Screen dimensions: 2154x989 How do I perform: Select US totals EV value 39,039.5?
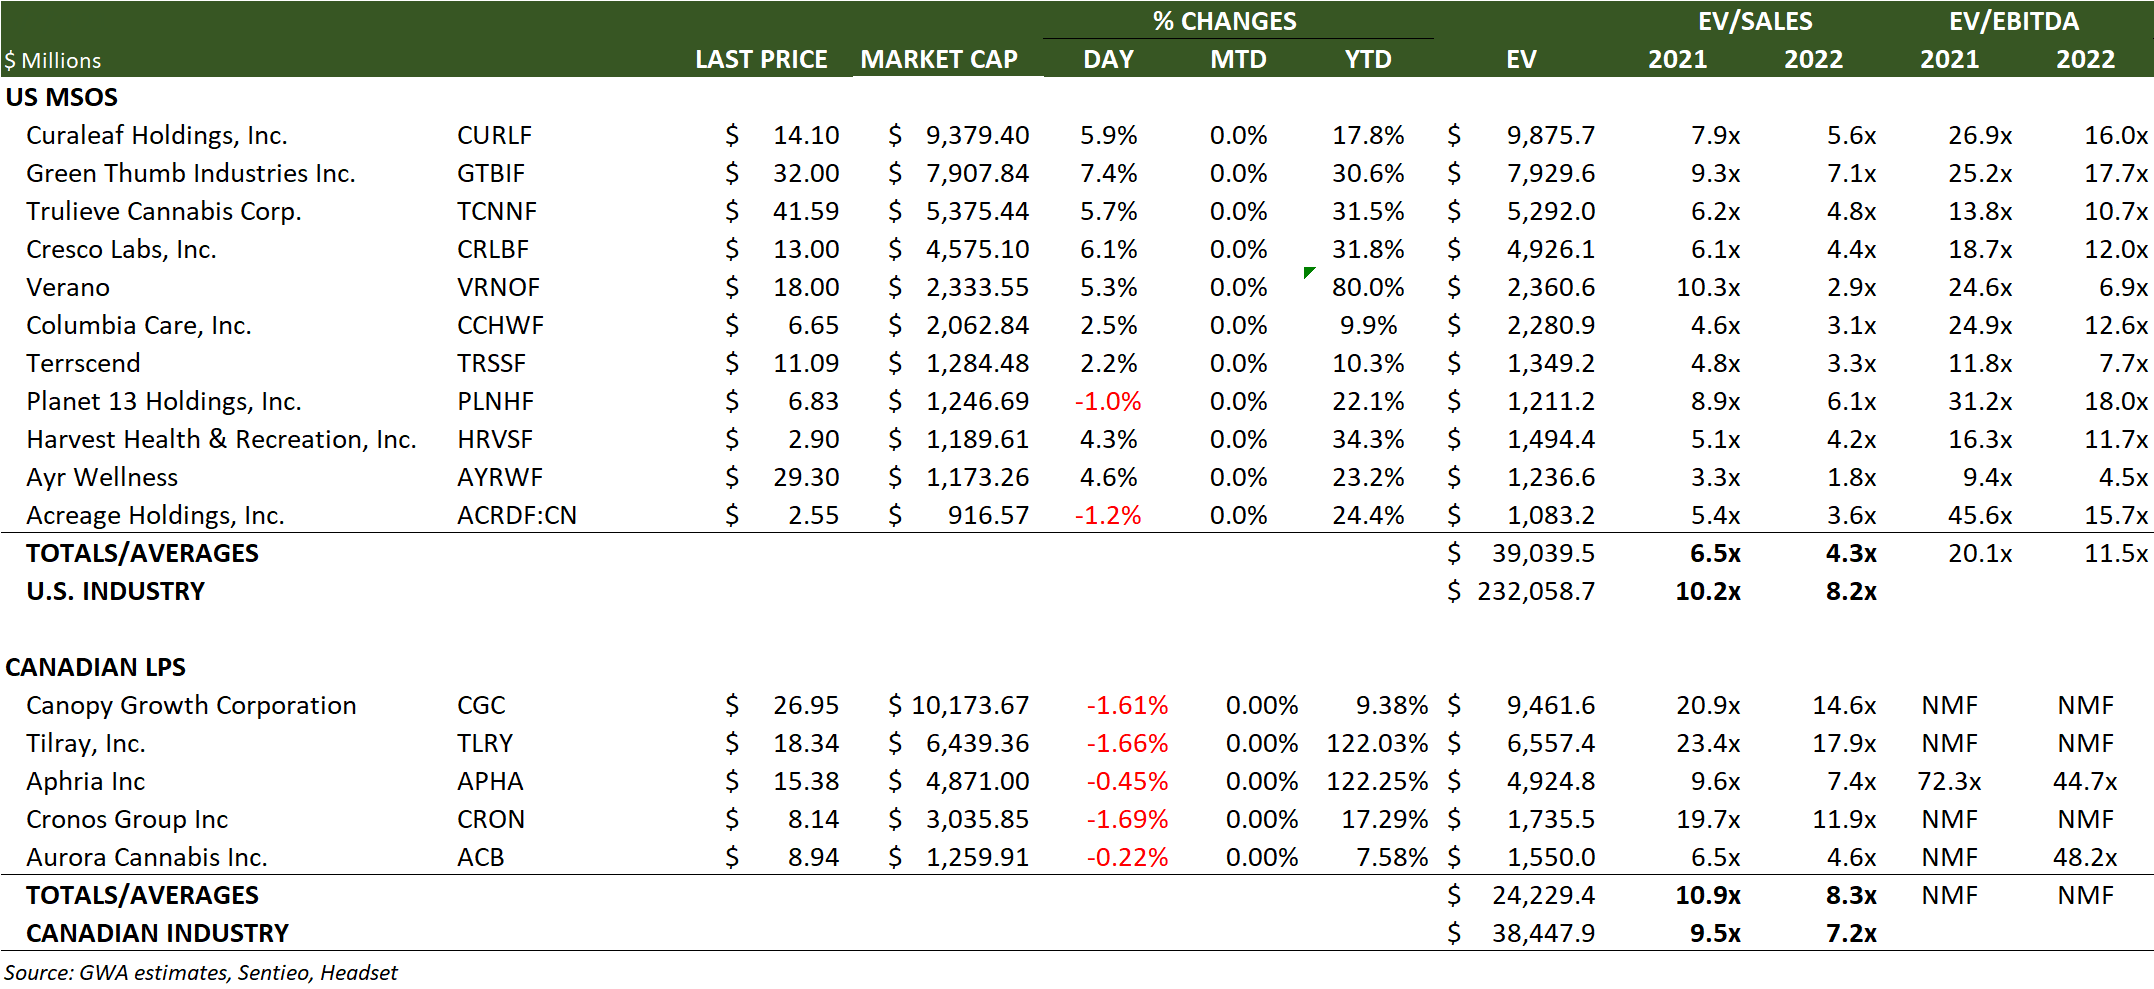point(1543,553)
